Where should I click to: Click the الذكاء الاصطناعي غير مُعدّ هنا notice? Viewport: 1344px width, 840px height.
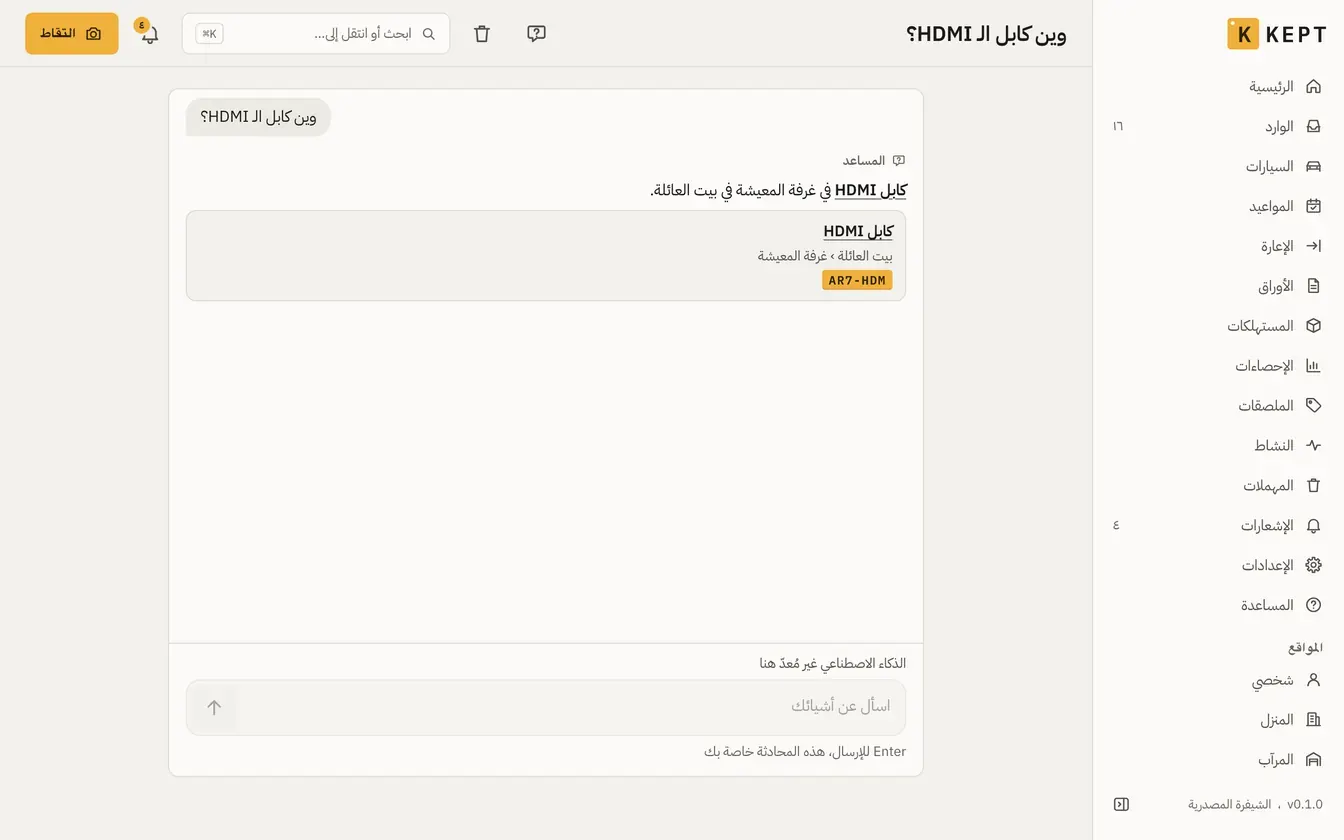833,664
